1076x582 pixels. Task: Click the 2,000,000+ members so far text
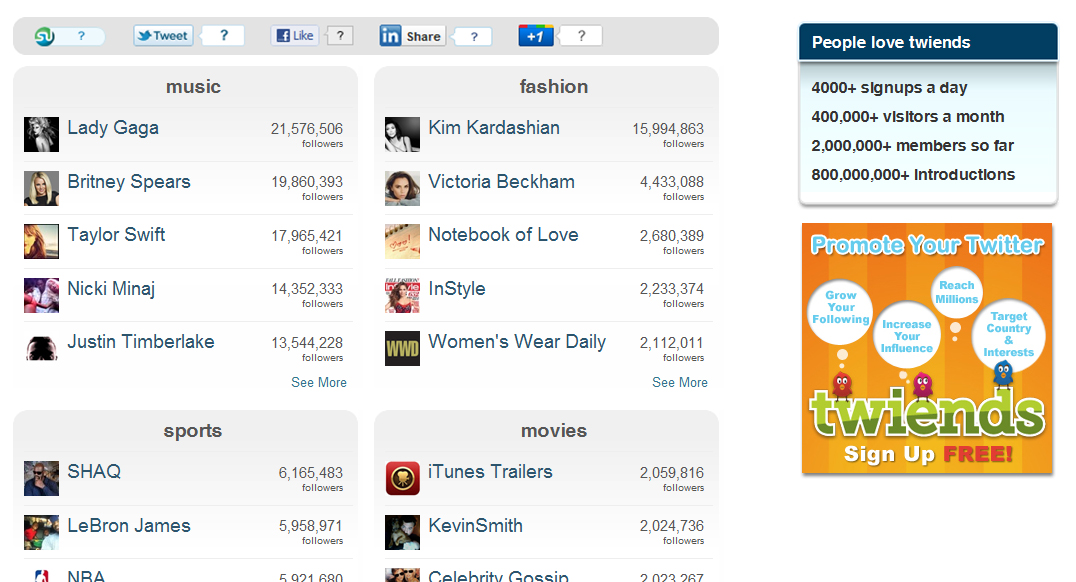(912, 146)
